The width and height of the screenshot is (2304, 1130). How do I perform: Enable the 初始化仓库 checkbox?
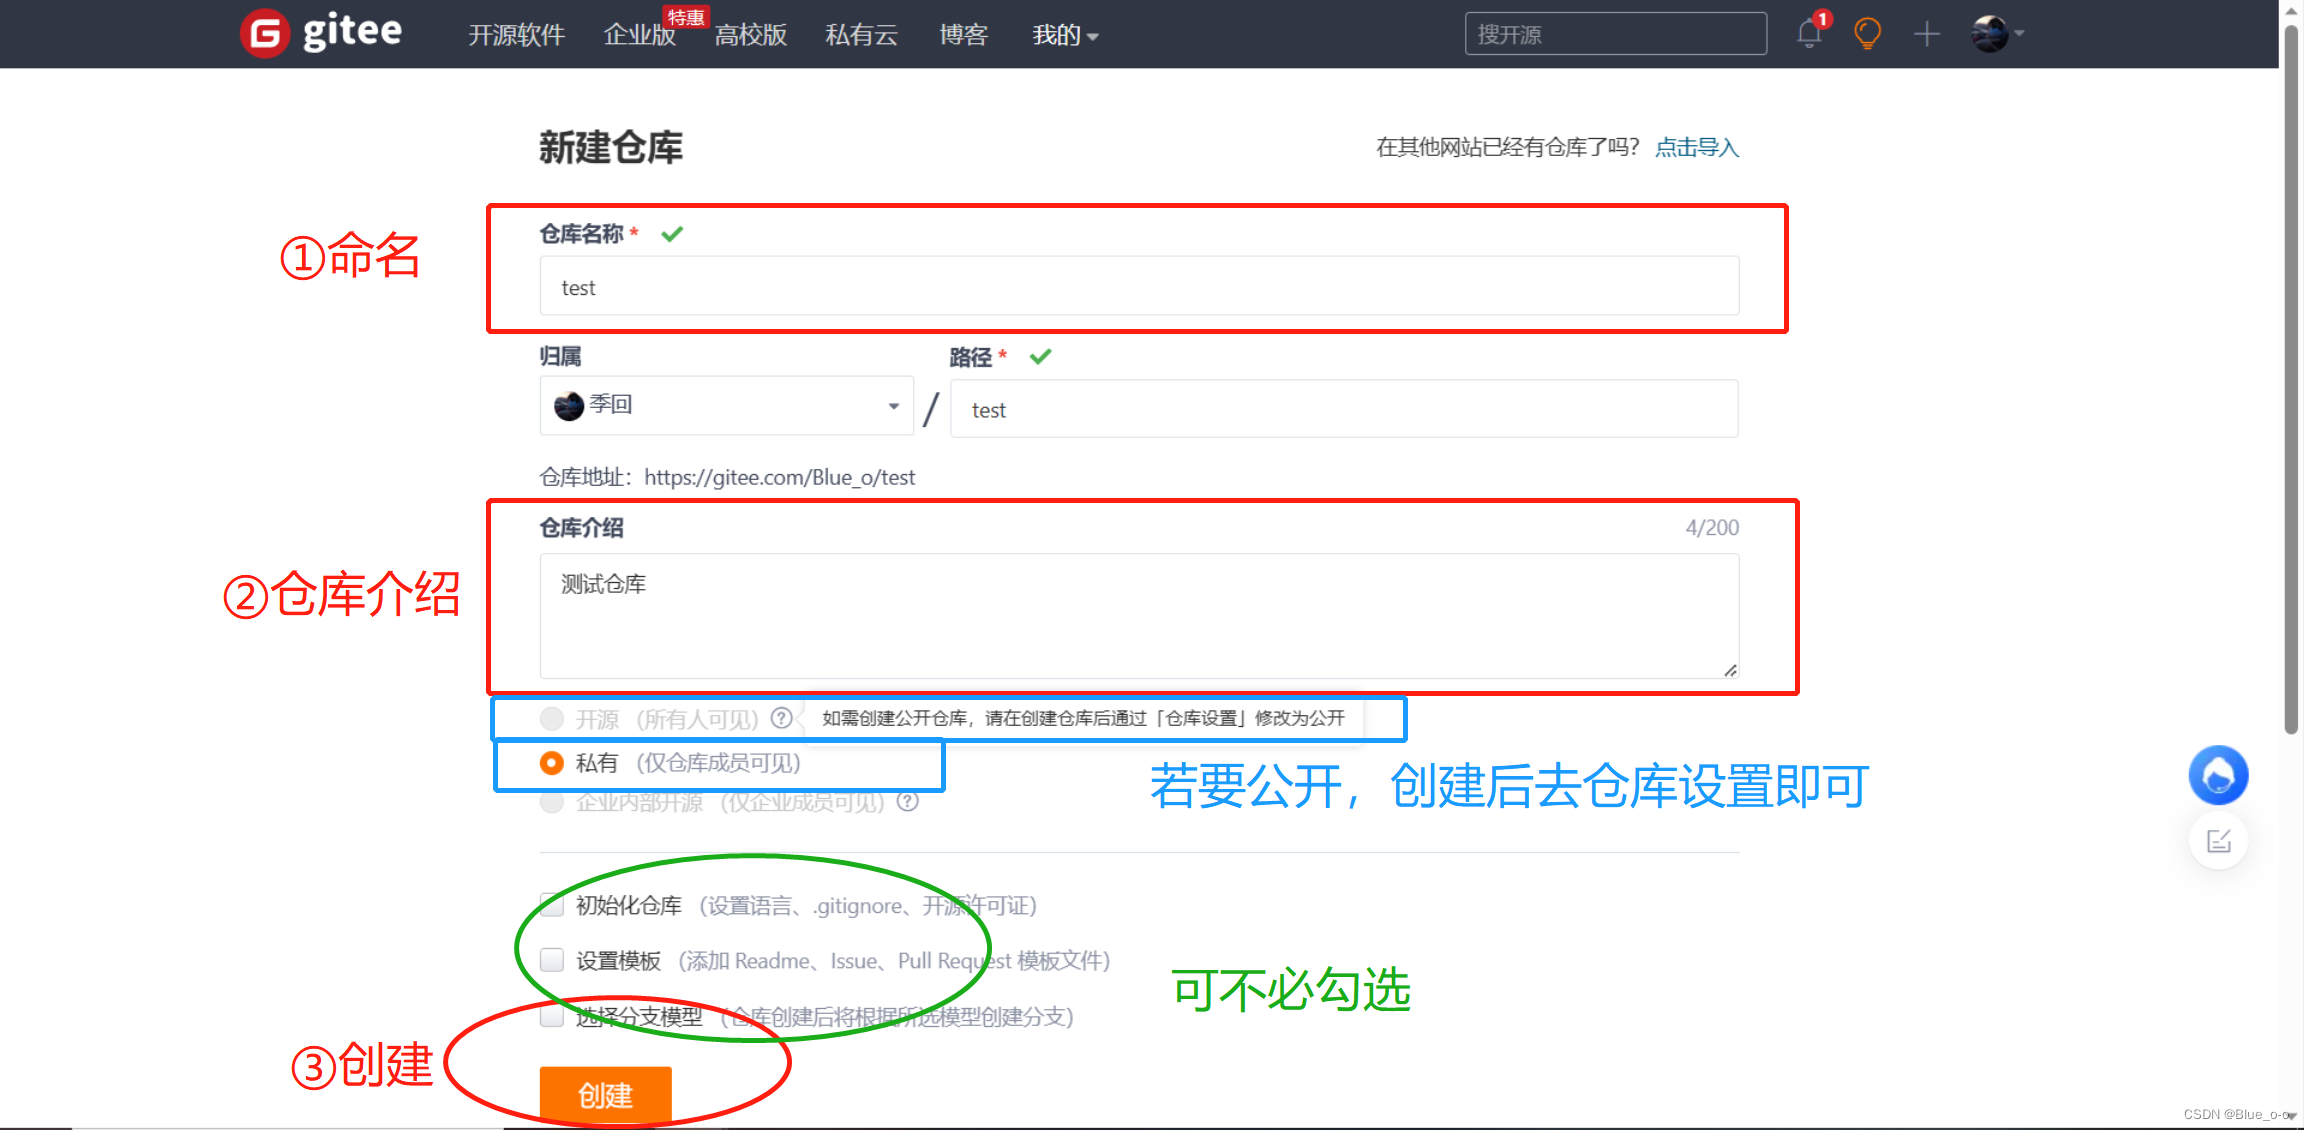tap(551, 905)
